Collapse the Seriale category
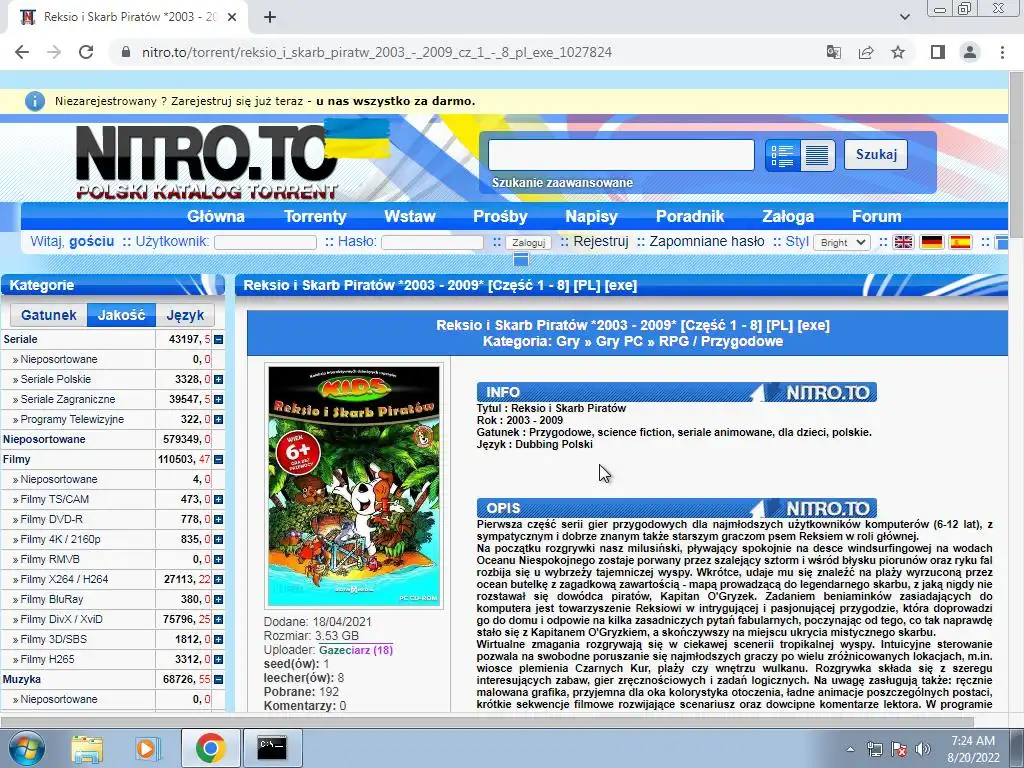Image resolution: width=1024 pixels, height=768 pixels. tap(218, 340)
